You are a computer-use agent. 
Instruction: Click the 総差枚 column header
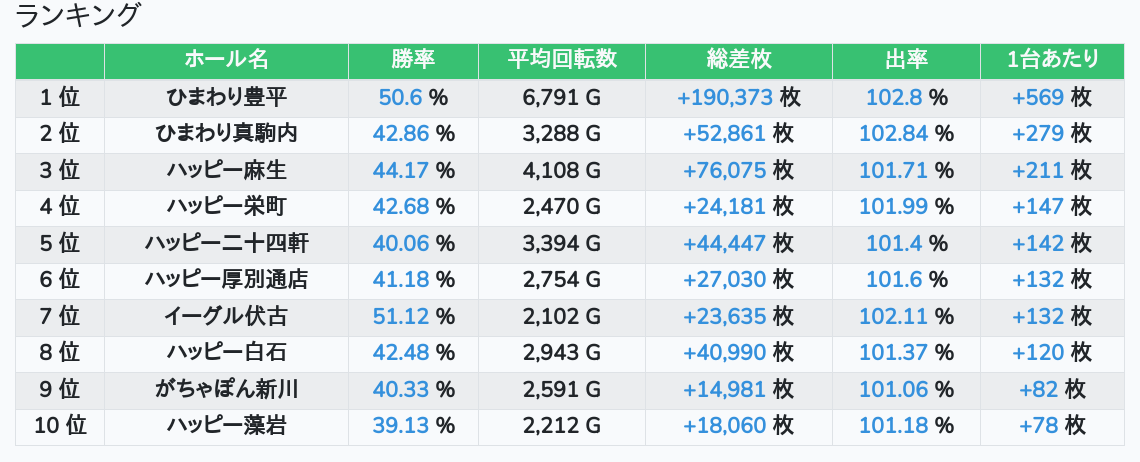pyautogui.click(x=738, y=60)
